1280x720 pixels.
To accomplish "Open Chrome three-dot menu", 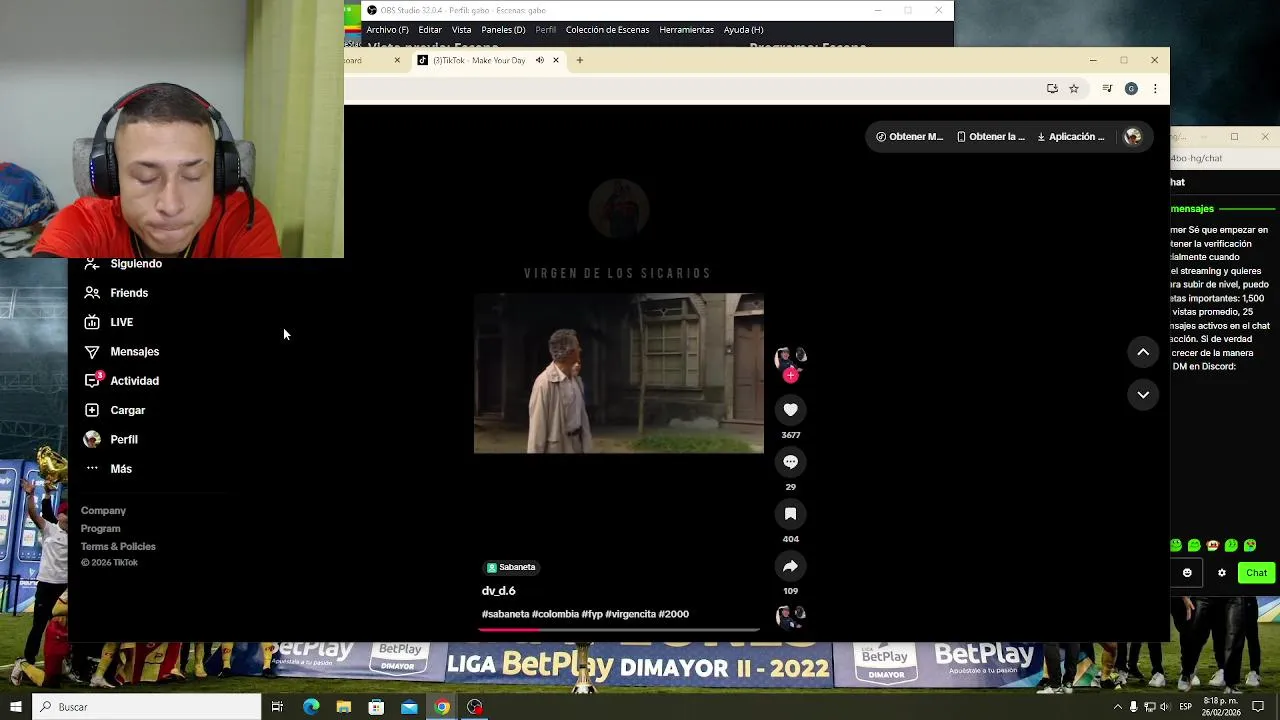I will tap(1155, 89).
